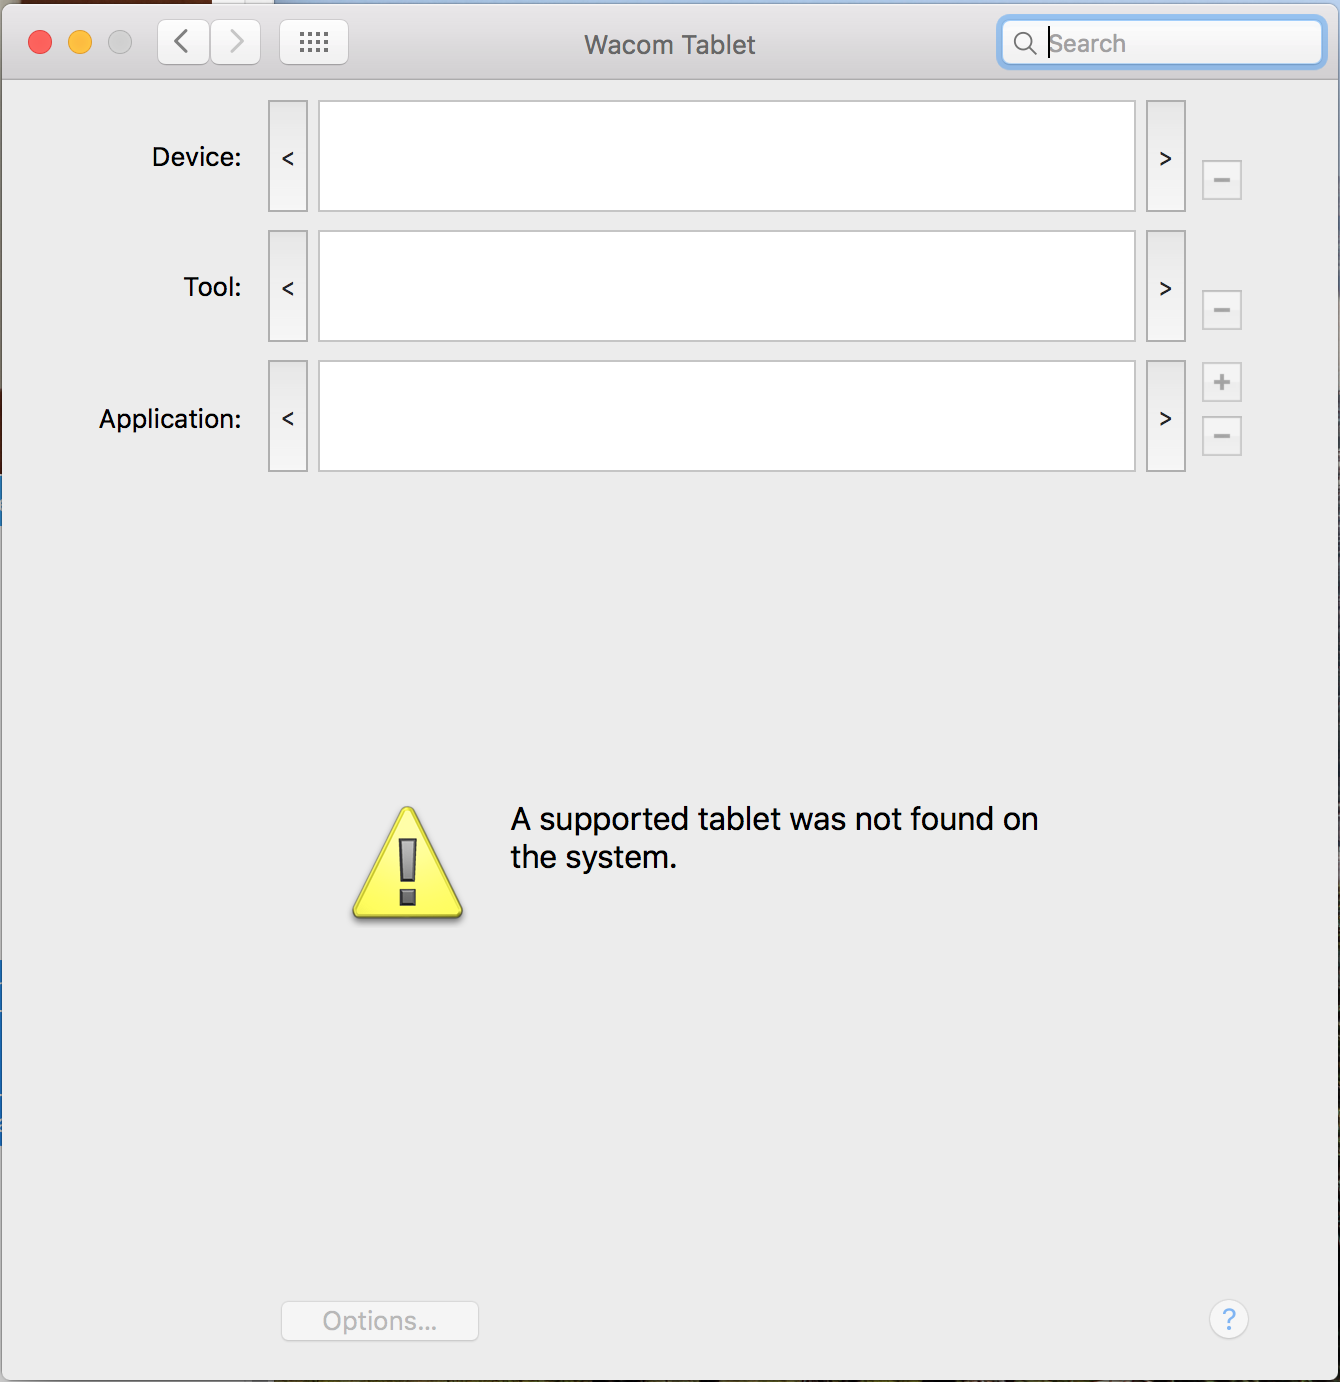Show all preferences grid button
1340x1382 pixels.
(x=314, y=42)
